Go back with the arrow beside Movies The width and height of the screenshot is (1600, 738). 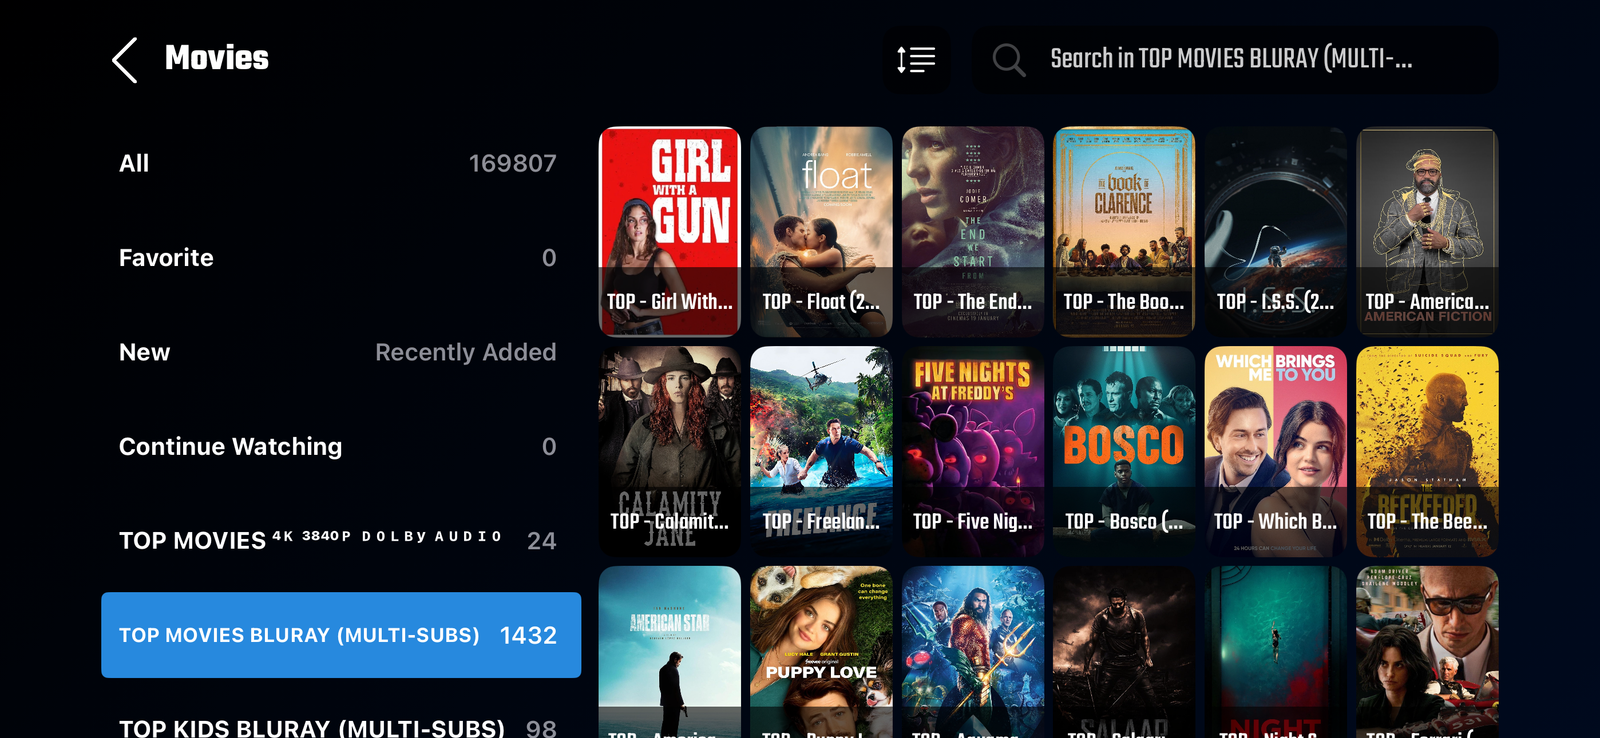pos(125,60)
